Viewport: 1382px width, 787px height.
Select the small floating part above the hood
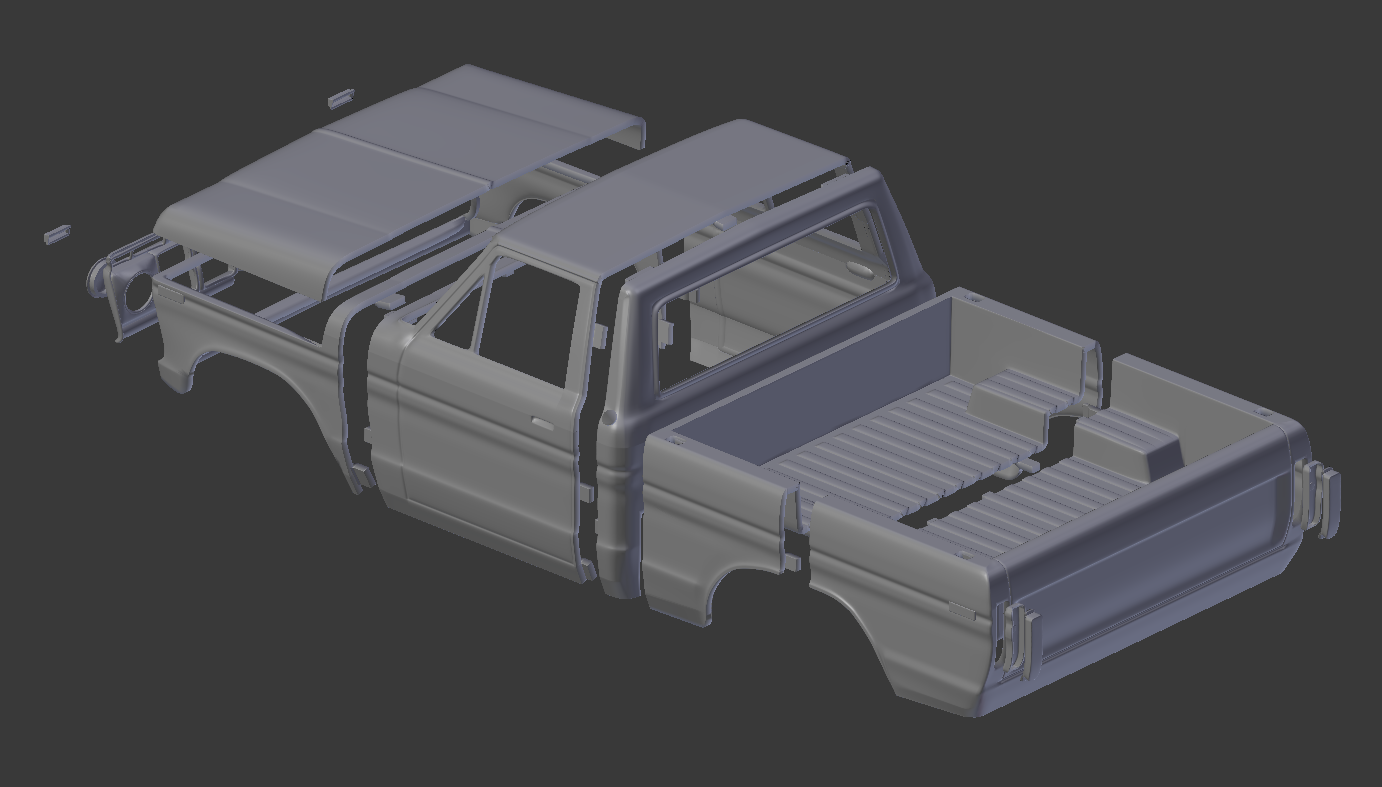[x=341, y=97]
